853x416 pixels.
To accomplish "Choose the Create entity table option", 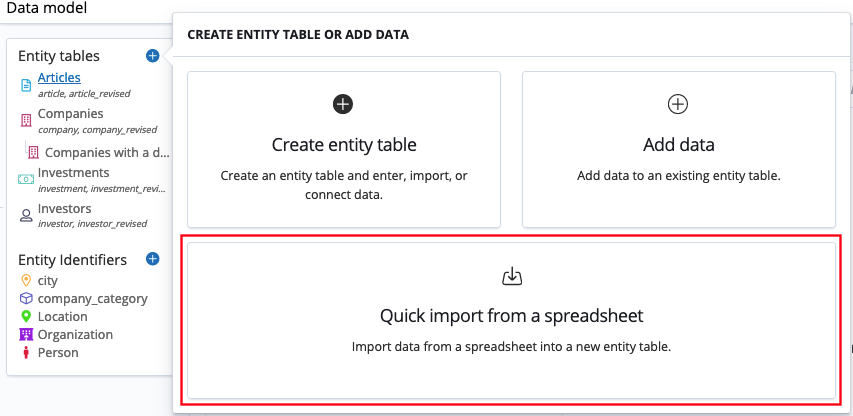I will pyautogui.click(x=344, y=148).
